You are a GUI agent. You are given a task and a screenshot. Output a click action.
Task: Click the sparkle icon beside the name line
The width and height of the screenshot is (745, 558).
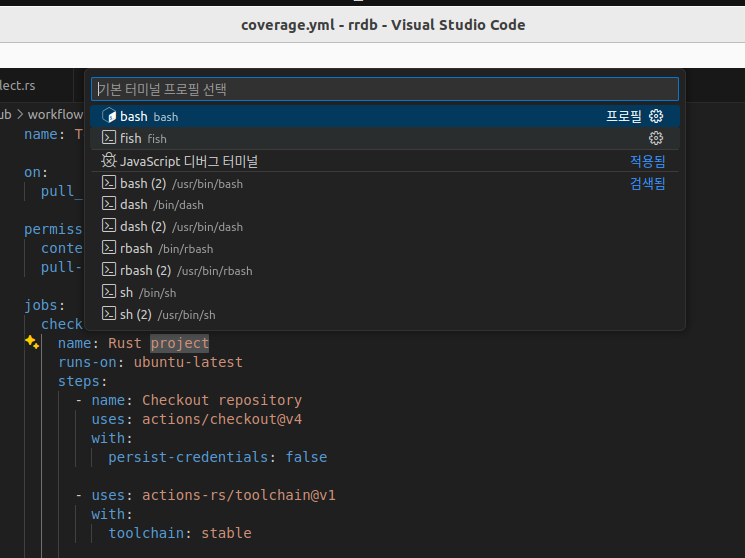point(32,342)
